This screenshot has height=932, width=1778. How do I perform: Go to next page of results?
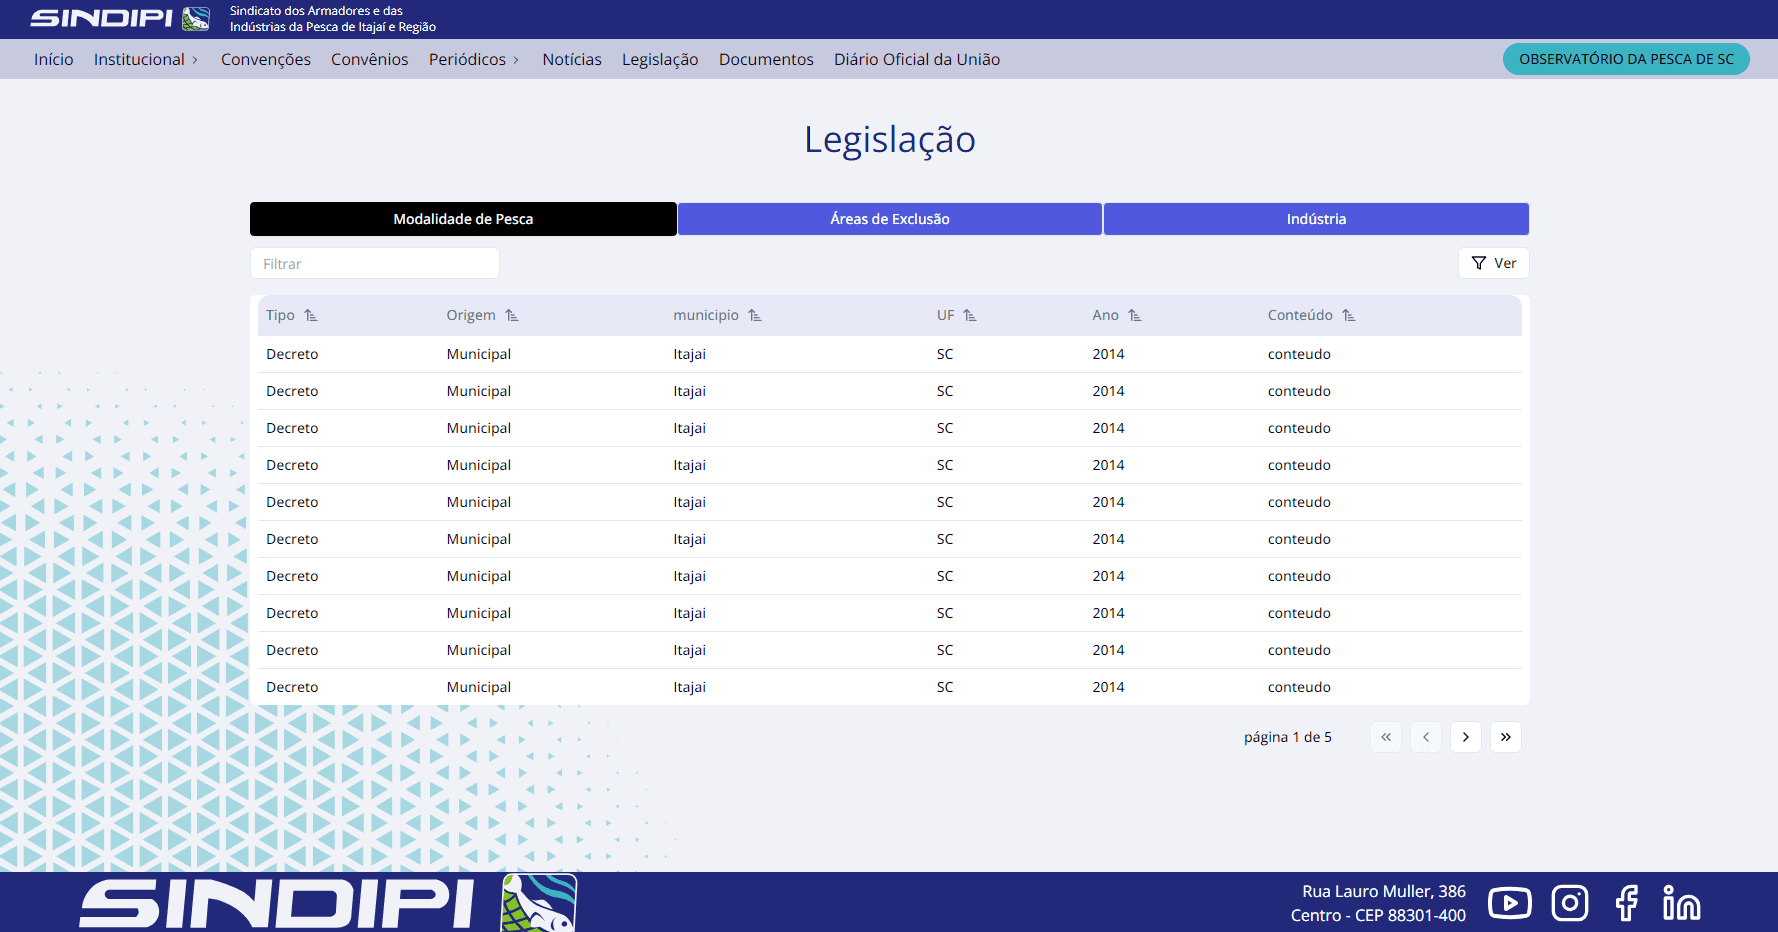[1466, 737]
